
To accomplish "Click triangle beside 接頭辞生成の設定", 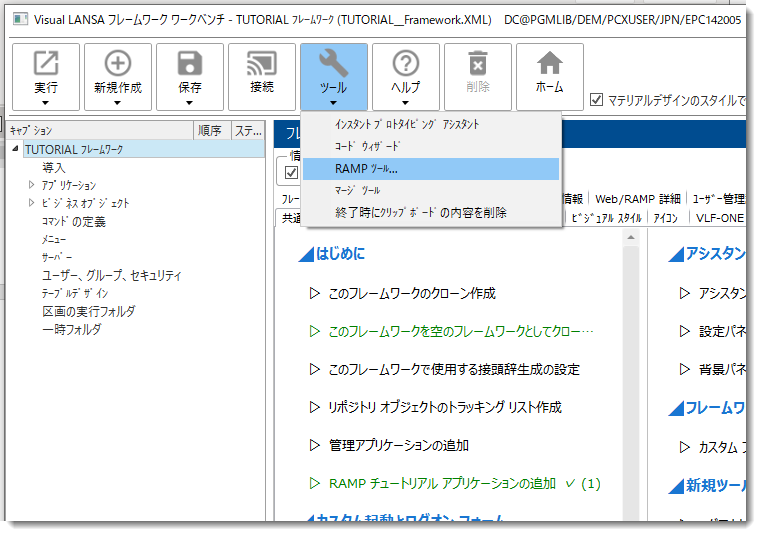I will tap(314, 369).
